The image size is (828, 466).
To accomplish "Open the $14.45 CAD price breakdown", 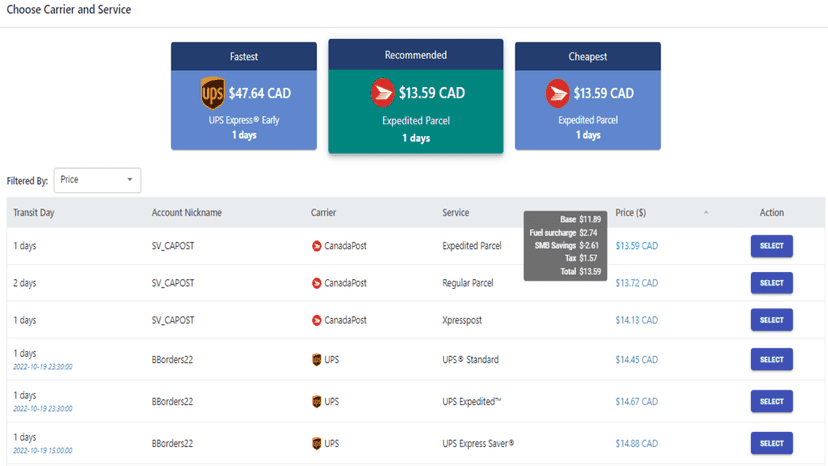I will (x=636, y=360).
